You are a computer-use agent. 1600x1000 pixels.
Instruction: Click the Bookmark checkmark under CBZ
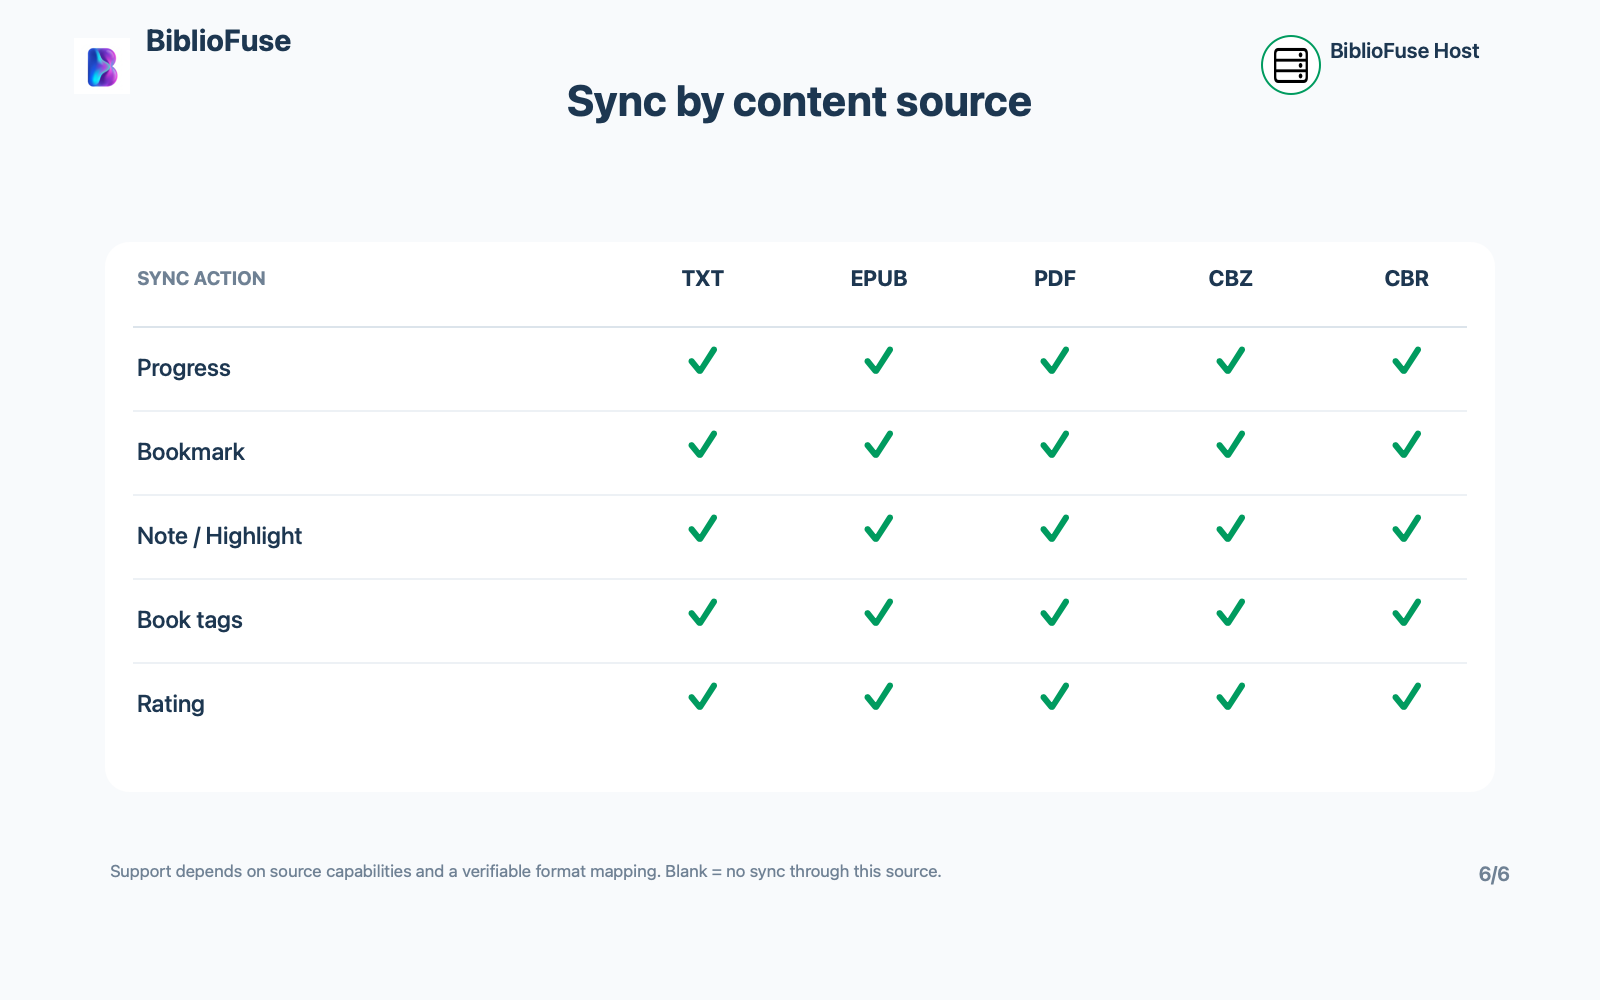(1231, 444)
